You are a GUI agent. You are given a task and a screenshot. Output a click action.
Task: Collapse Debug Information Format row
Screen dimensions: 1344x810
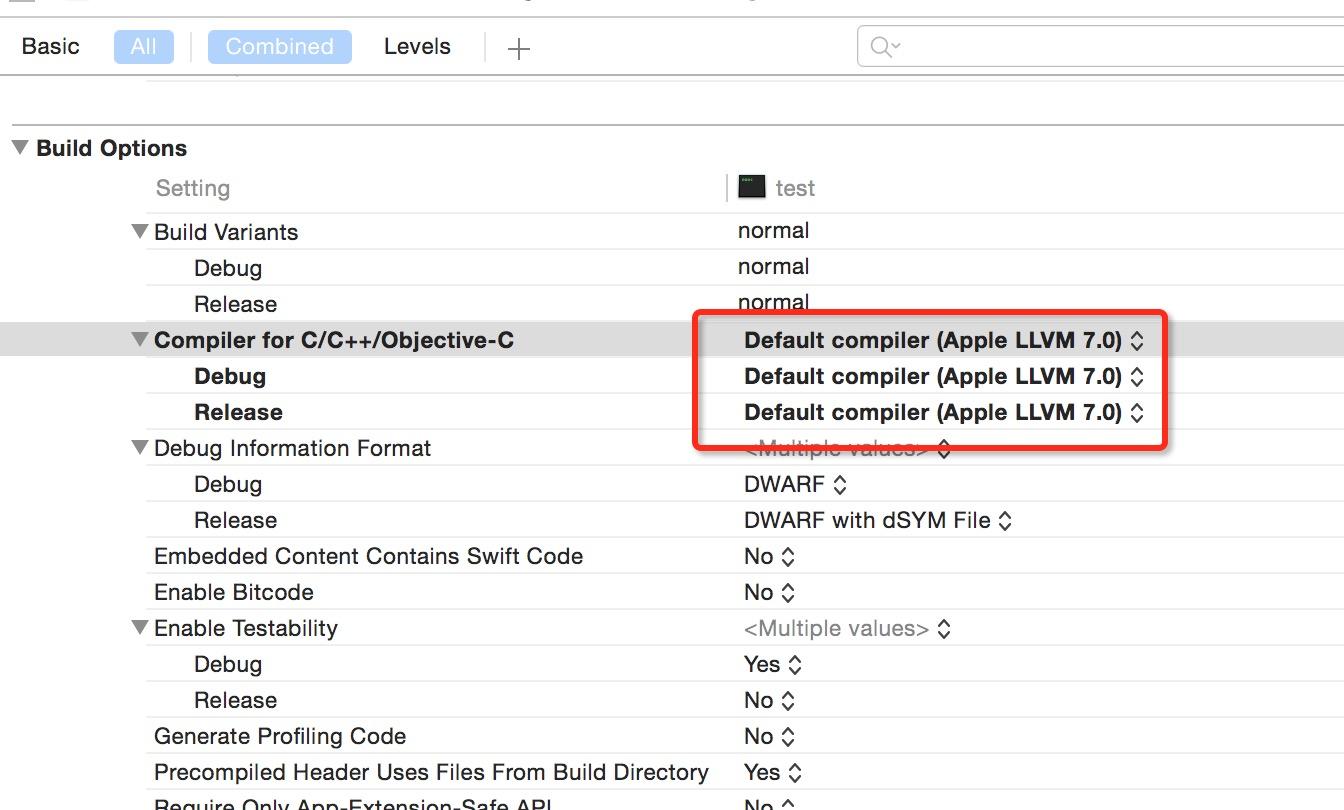tap(140, 448)
